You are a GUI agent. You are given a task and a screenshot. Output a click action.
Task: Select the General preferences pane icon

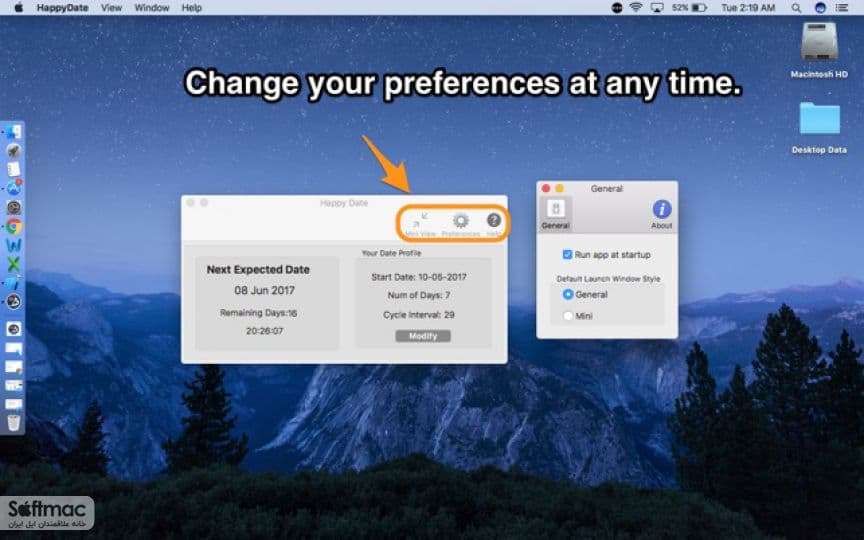tap(555, 214)
